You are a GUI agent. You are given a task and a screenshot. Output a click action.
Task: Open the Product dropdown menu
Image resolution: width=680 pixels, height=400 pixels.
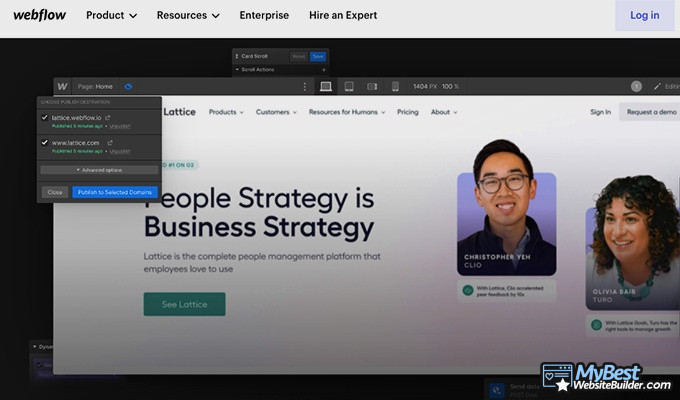tap(111, 15)
